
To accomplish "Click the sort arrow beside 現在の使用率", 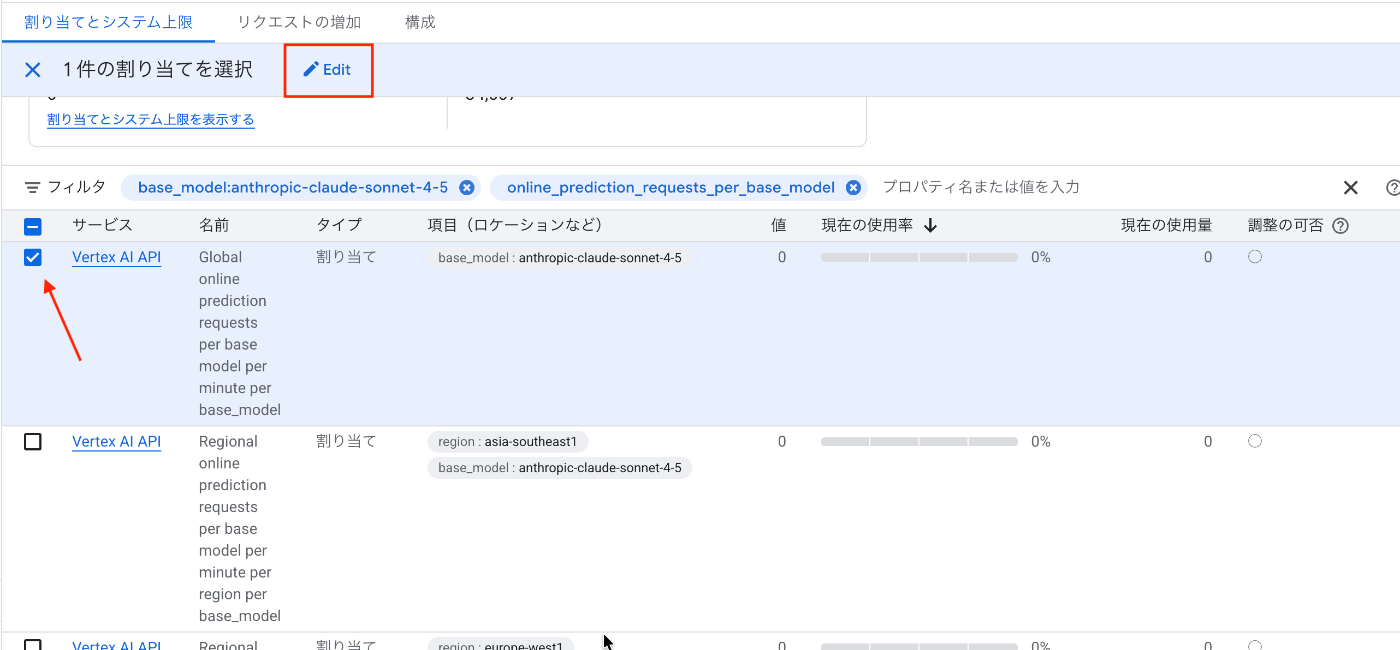I will [930, 226].
